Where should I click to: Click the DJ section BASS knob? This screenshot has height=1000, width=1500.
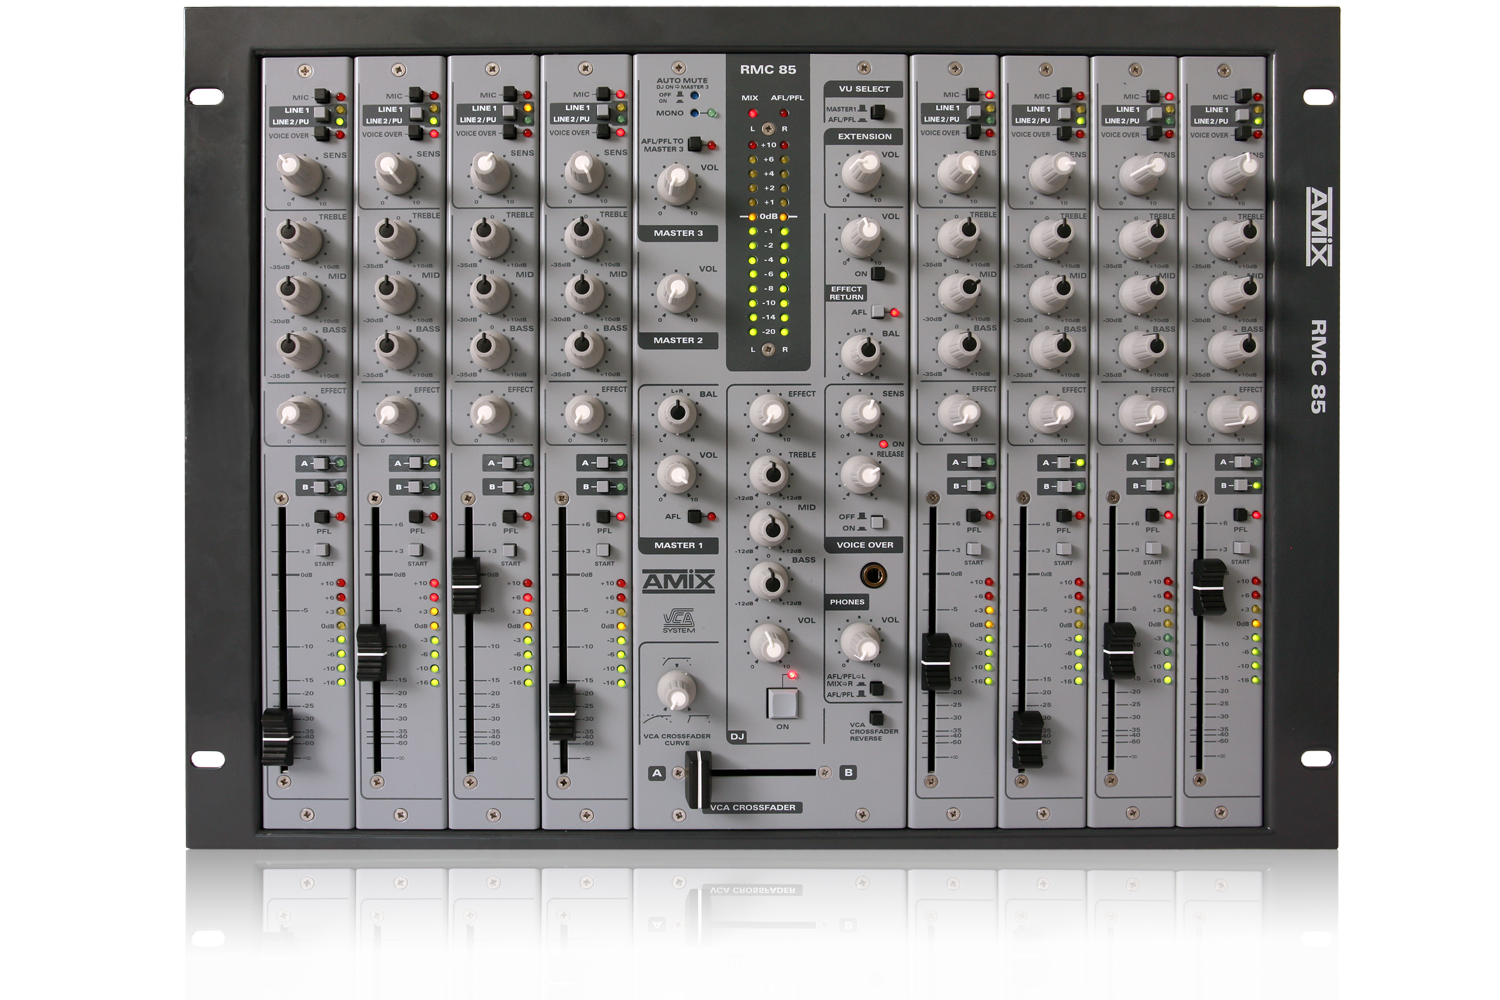coord(770,580)
